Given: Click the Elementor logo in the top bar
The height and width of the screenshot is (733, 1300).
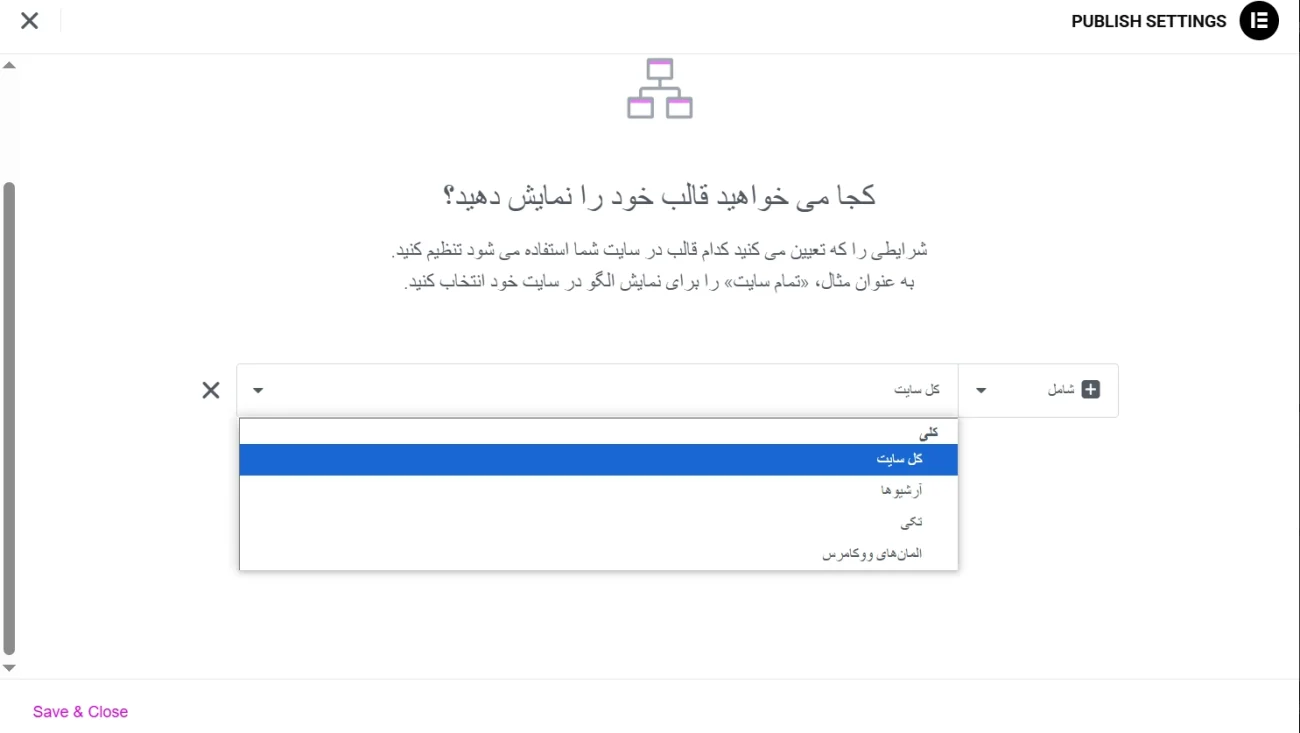Looking at the screenshot, I should [1259, 20].
